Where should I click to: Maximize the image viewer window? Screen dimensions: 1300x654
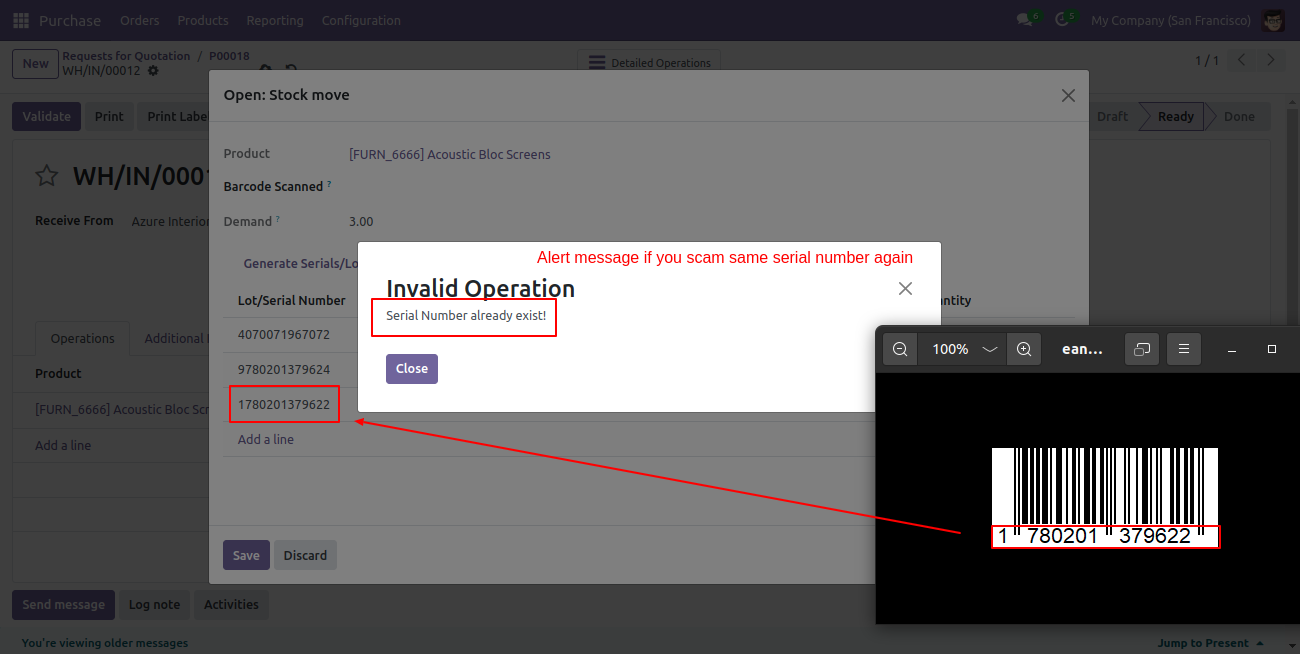point(1272,349)
